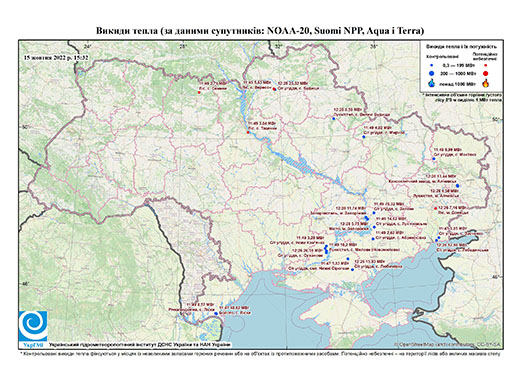Screen dimensions: 520x368
Task: Click the red marker on the Dnipro near Kyiv
Action: [248, 132]
